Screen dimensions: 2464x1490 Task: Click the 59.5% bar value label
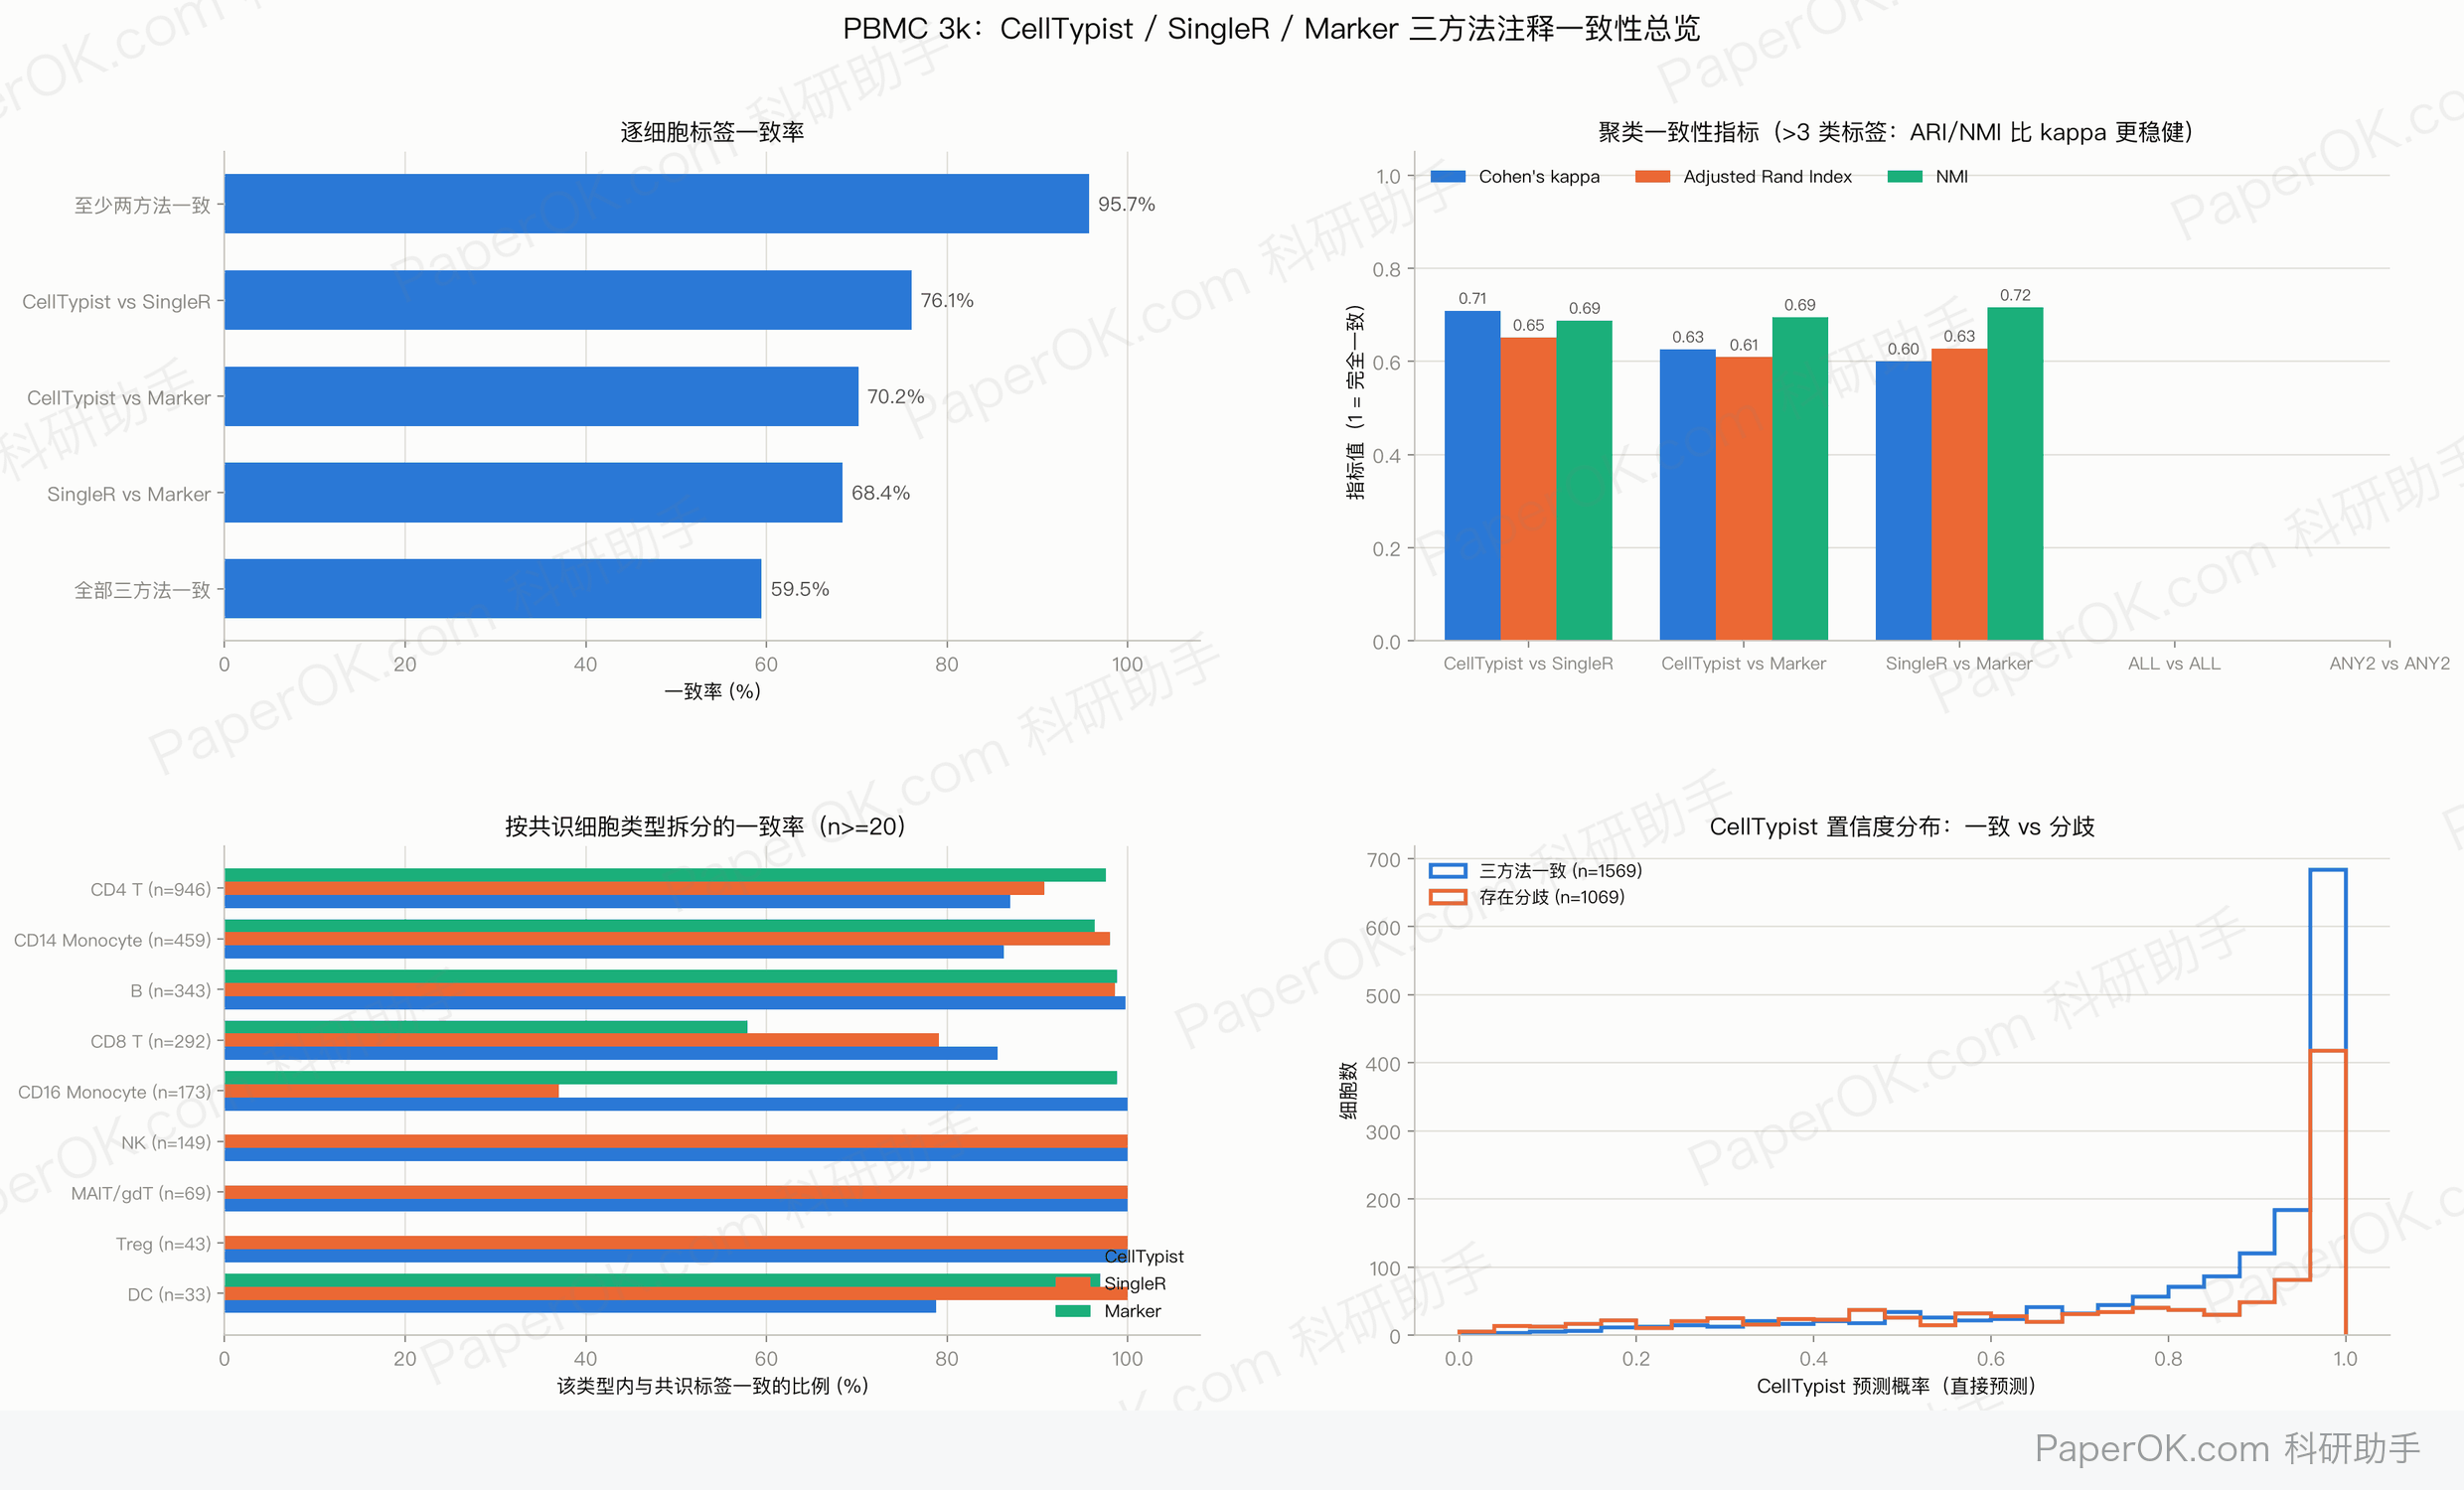coord(799,589)
